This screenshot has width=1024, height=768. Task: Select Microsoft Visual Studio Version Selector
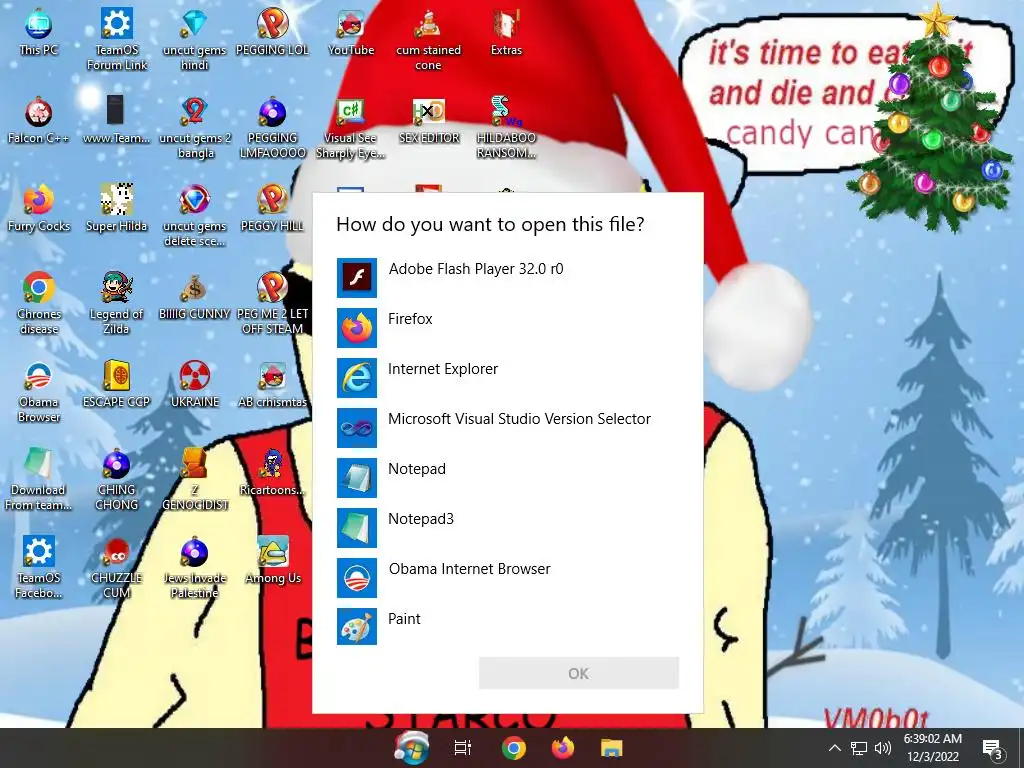[x=507, y=428]
